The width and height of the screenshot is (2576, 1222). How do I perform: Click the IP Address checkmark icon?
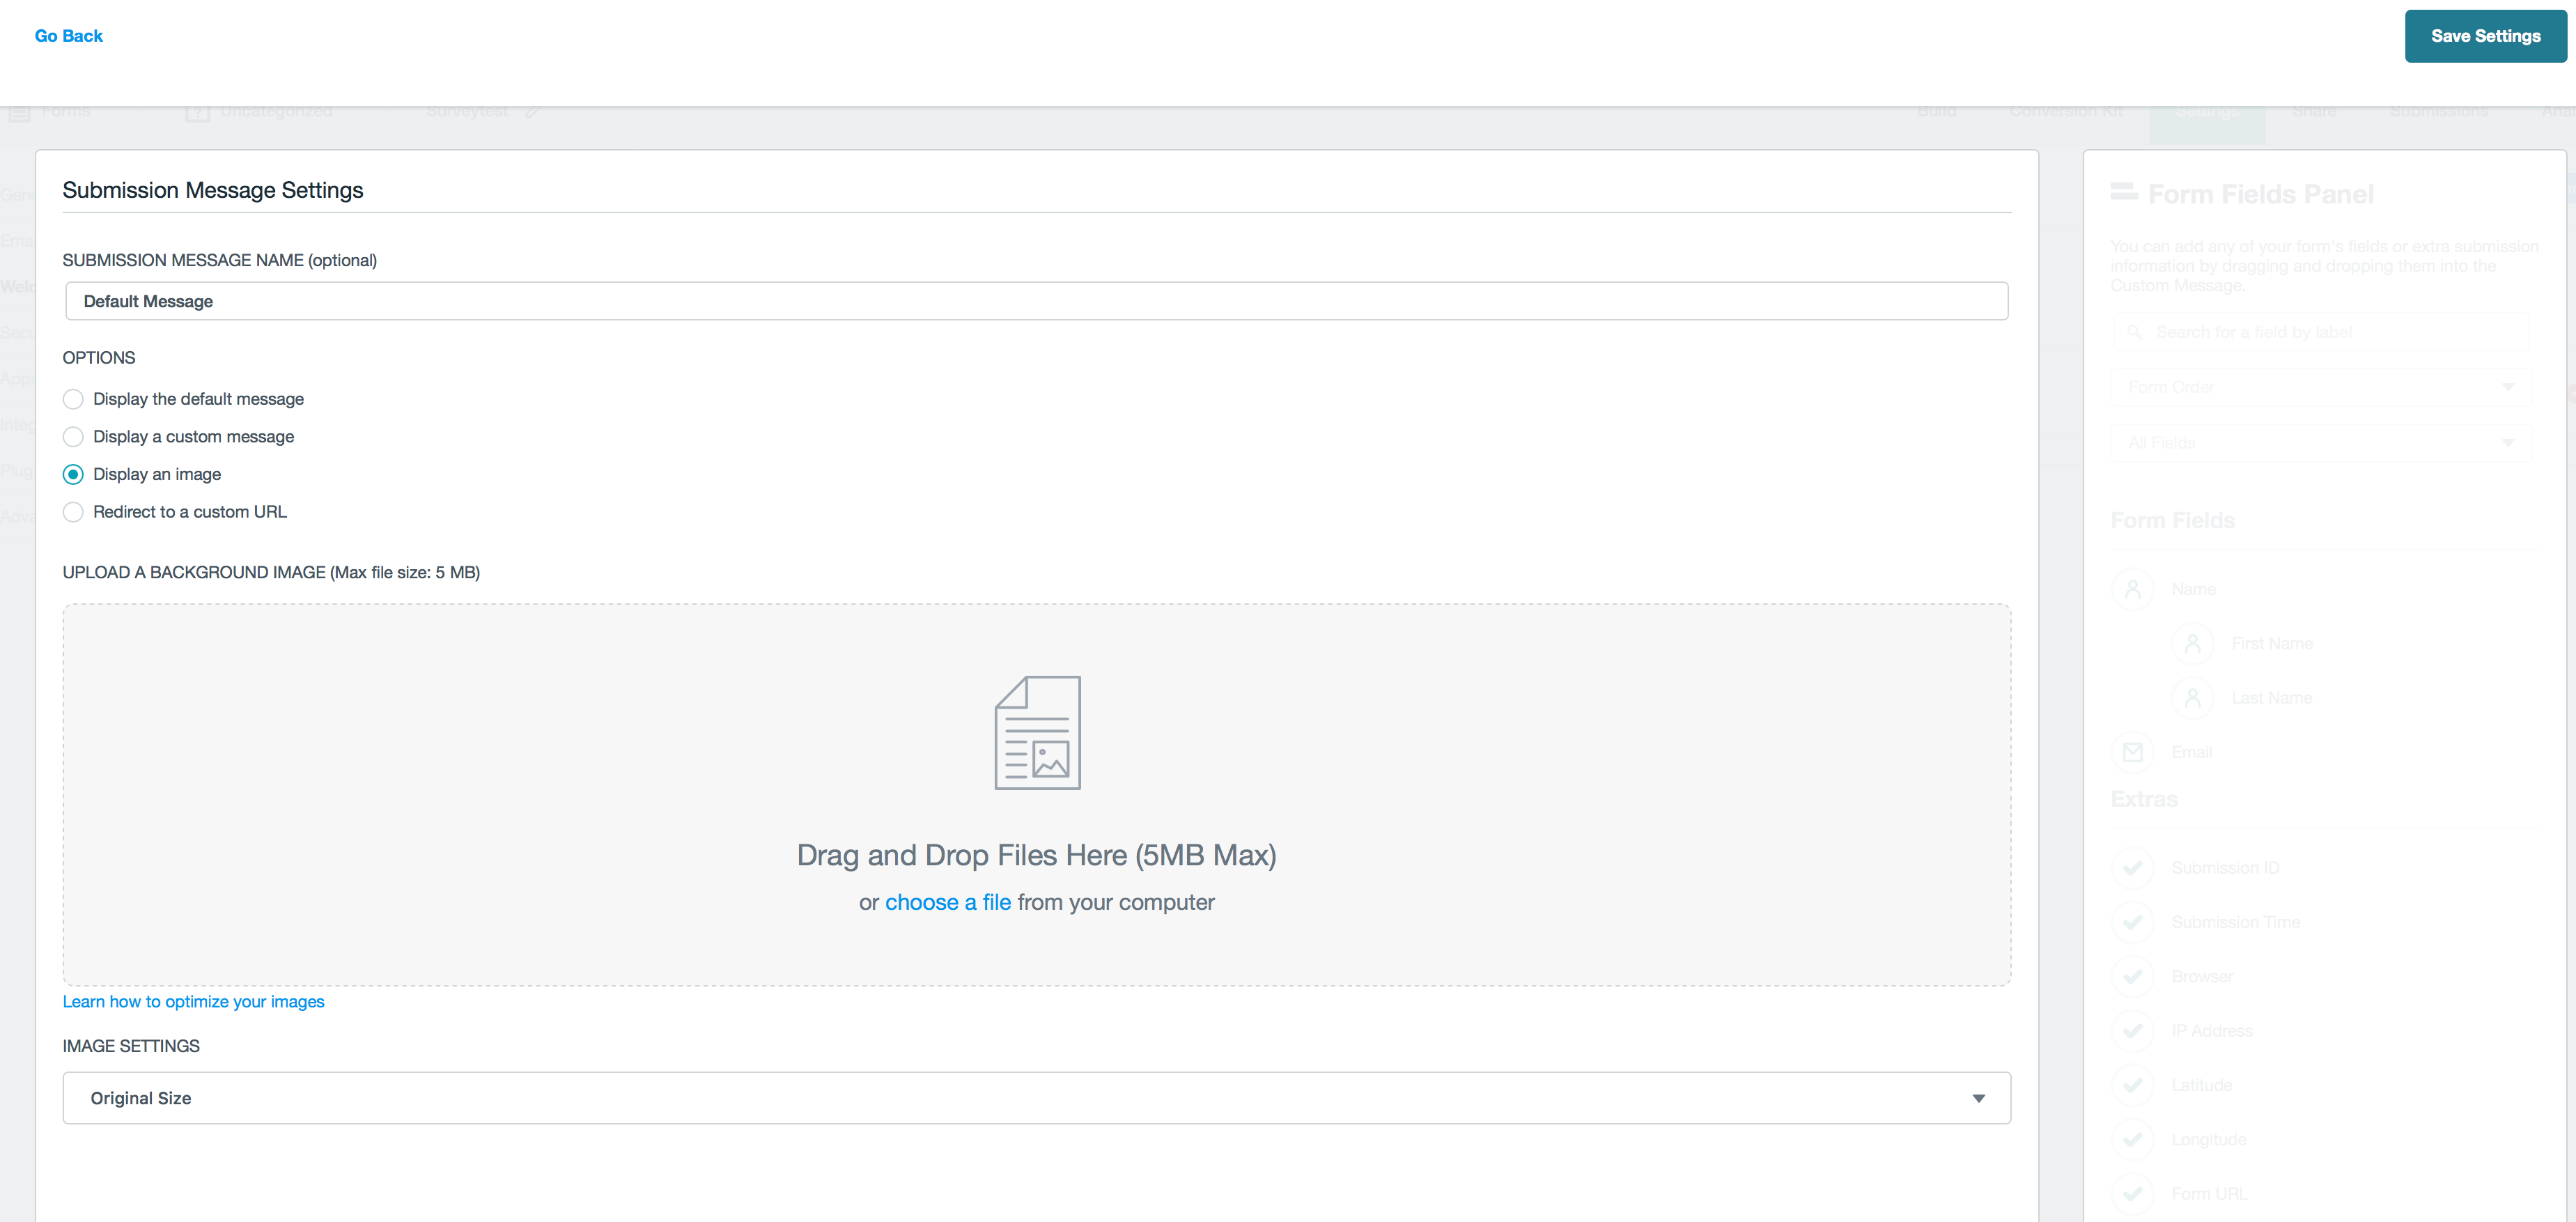click(x=2133, y=1030)
